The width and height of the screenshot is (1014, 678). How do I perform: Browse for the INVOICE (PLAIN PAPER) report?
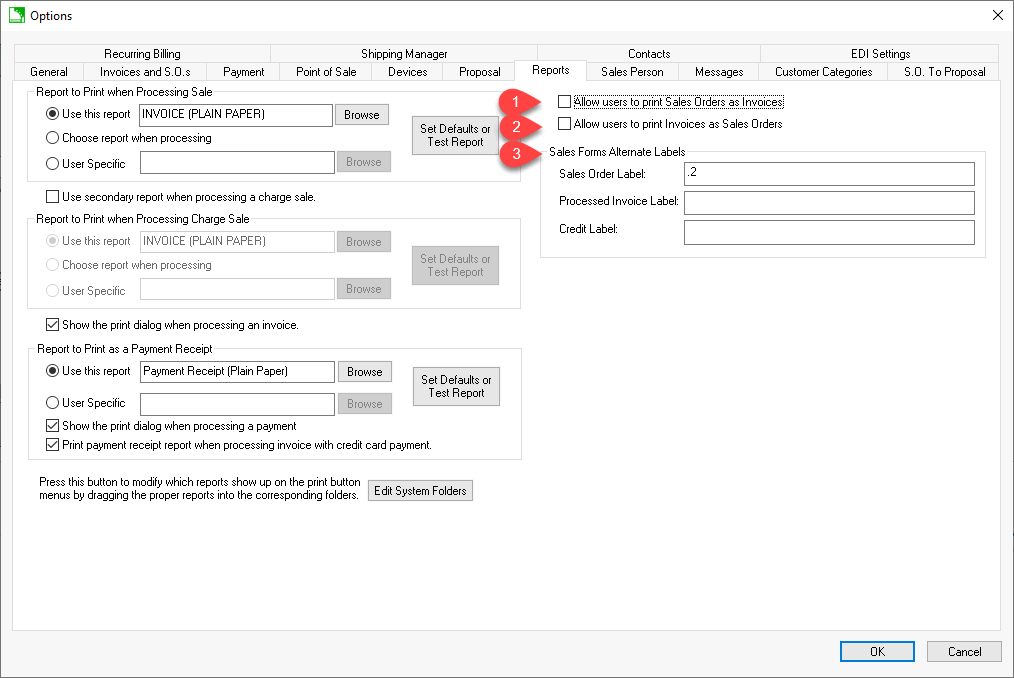pos(361,115)
